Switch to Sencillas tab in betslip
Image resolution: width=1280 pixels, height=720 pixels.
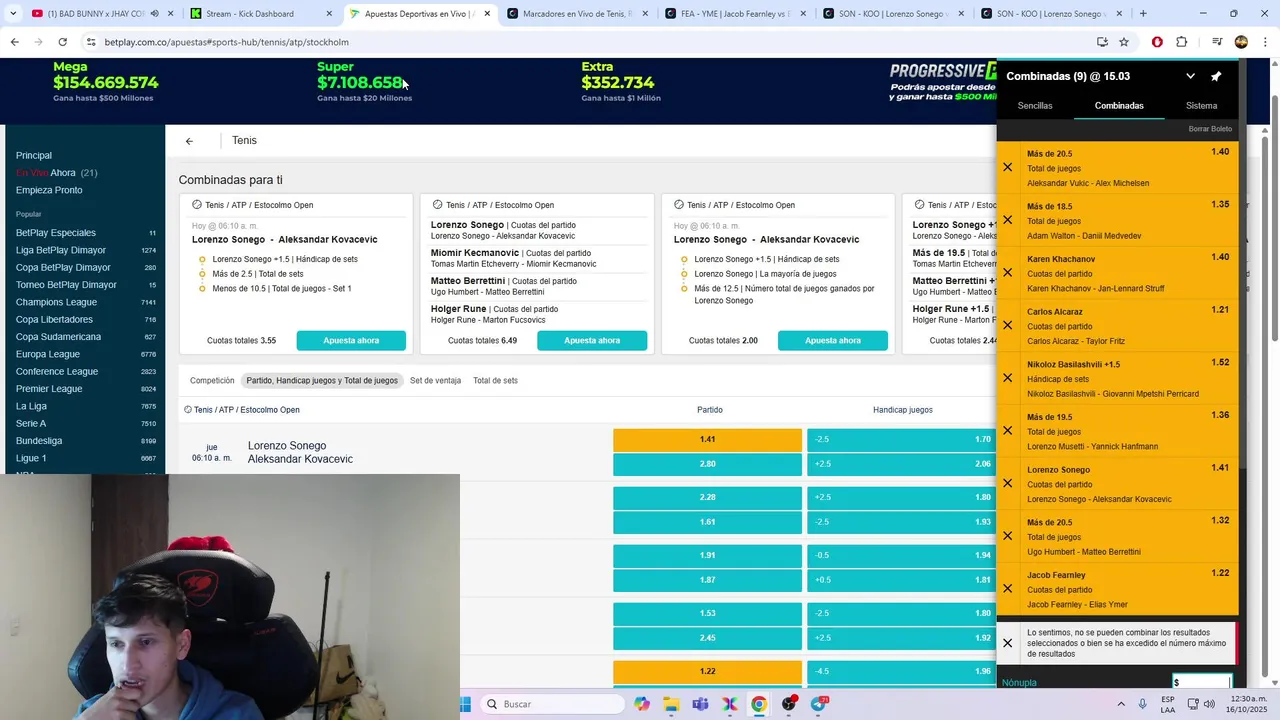[x=1035, y=106]
